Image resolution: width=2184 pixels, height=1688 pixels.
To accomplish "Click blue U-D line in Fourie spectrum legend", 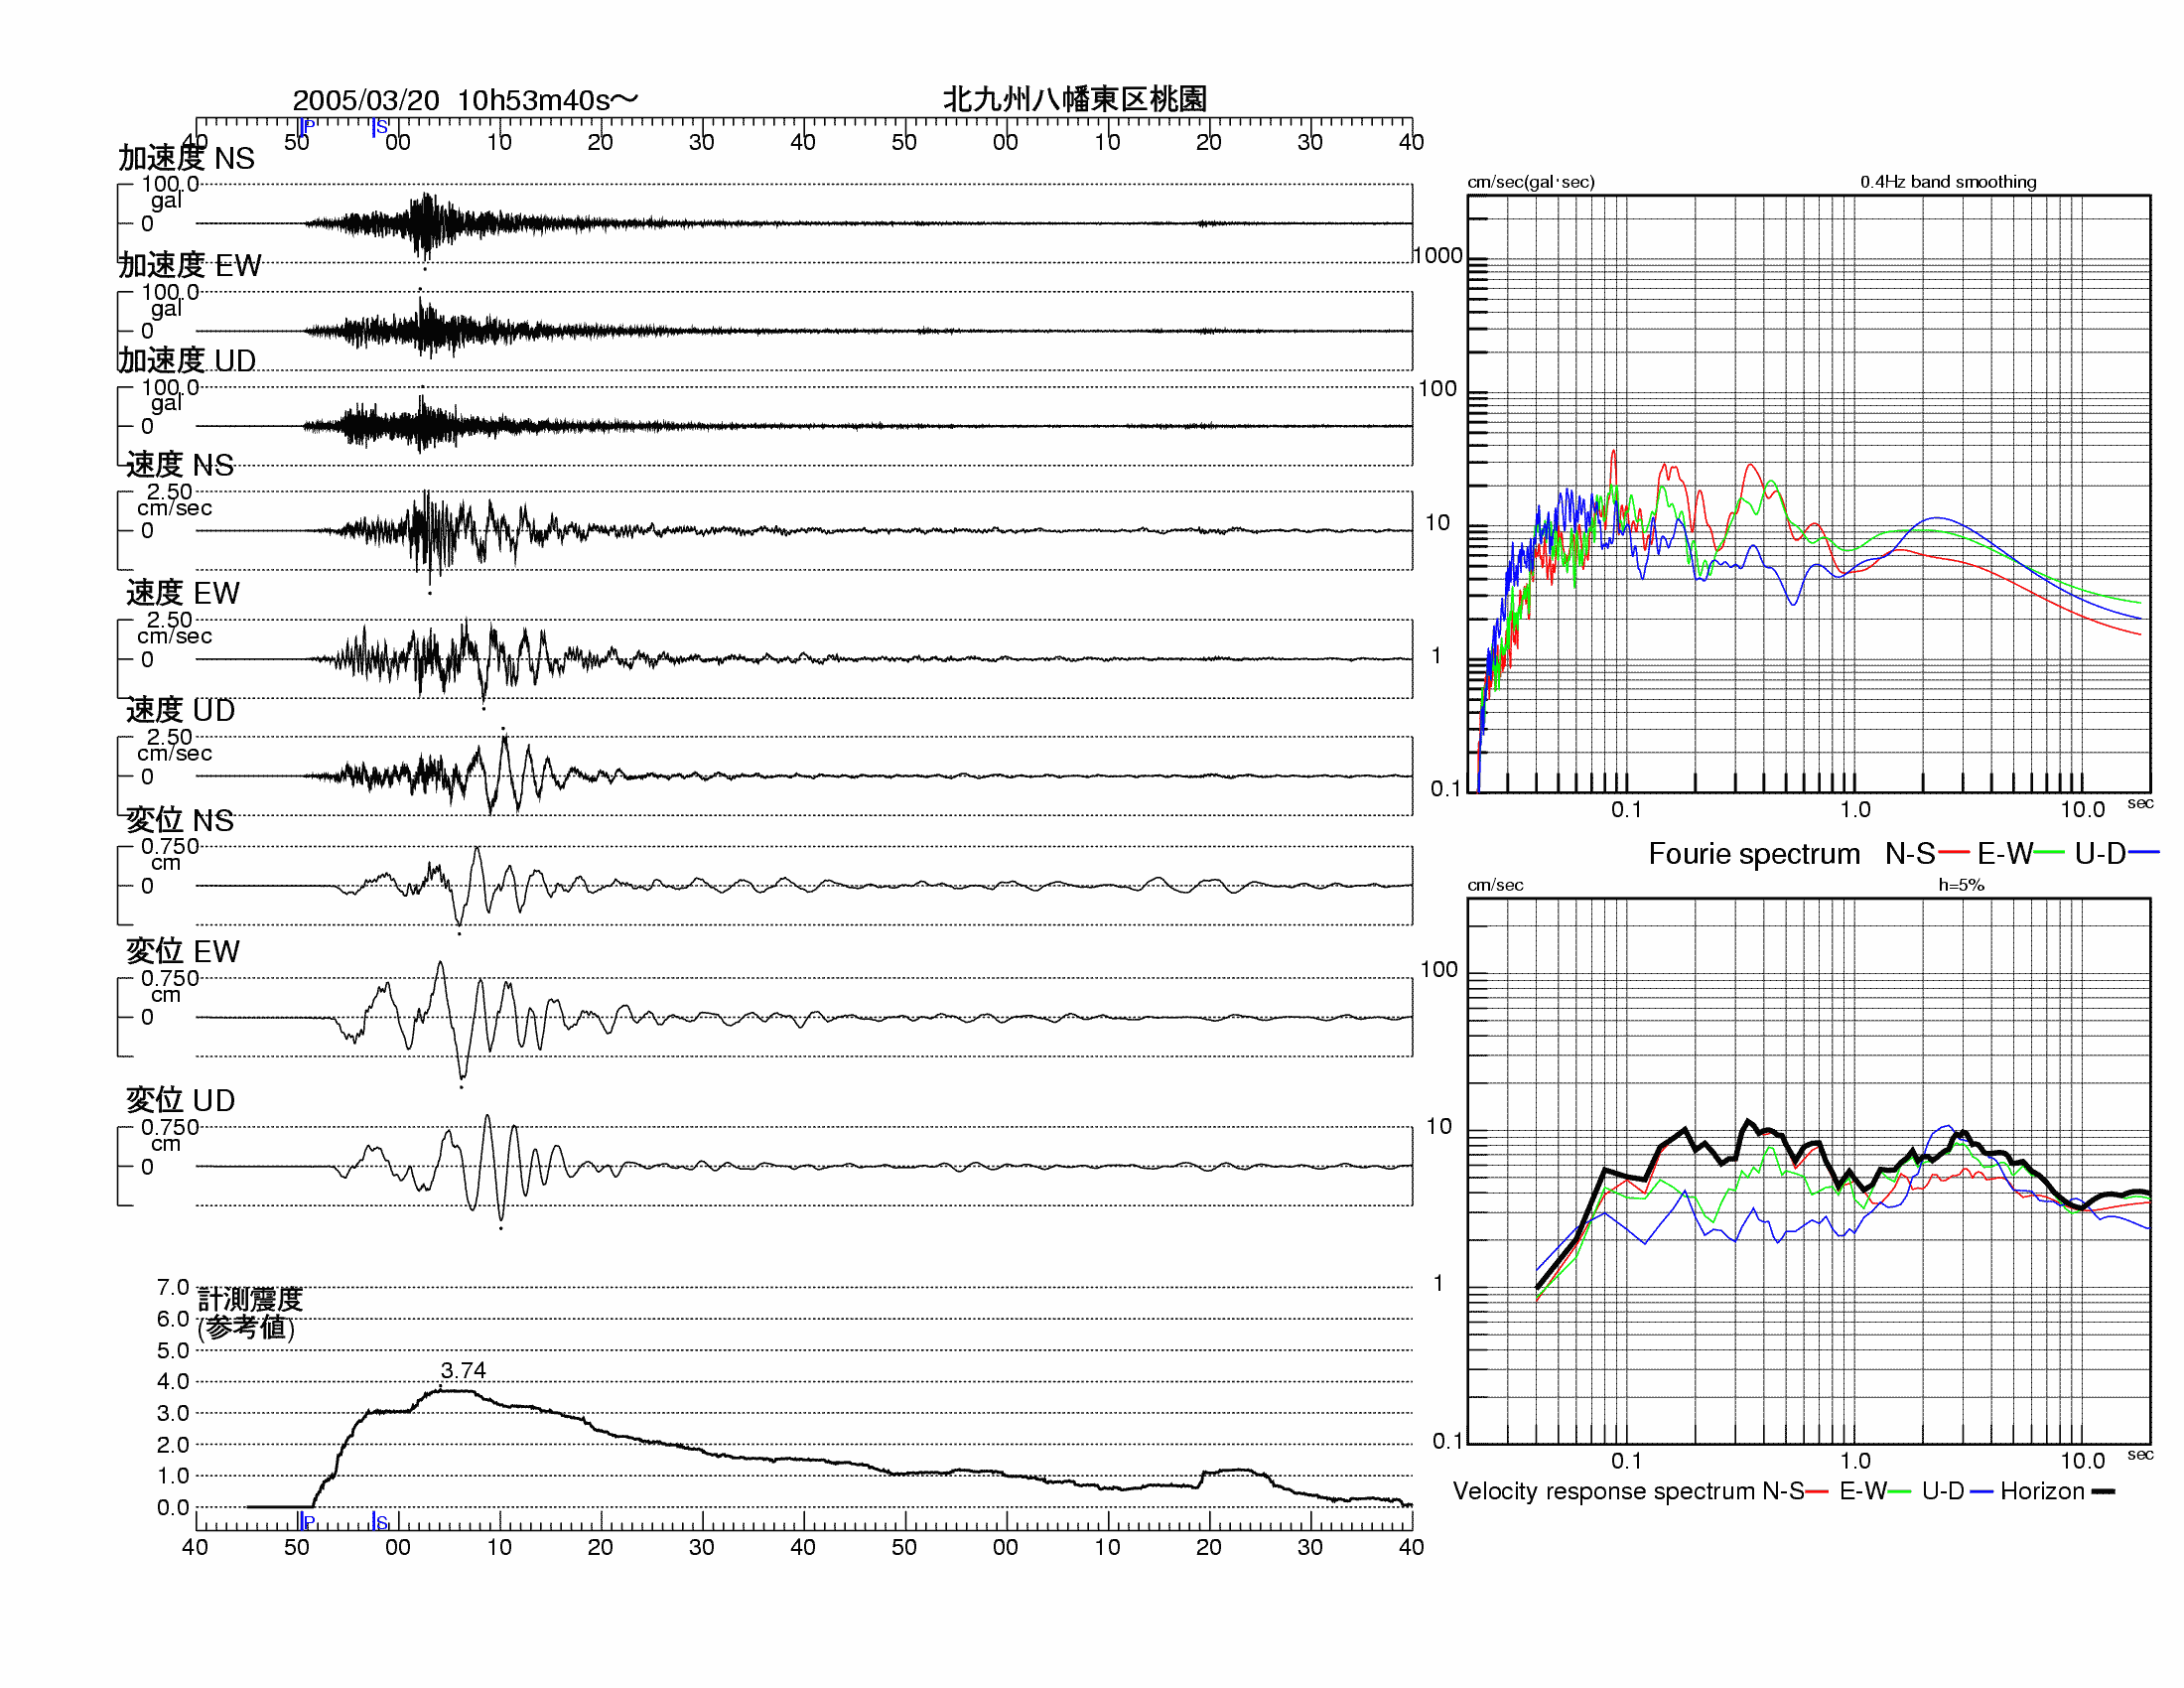I will click(2143, 853).
